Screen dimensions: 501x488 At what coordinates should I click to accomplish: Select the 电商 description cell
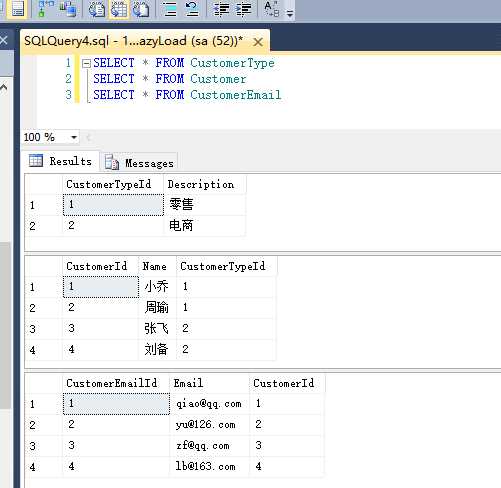click(205, 226)
